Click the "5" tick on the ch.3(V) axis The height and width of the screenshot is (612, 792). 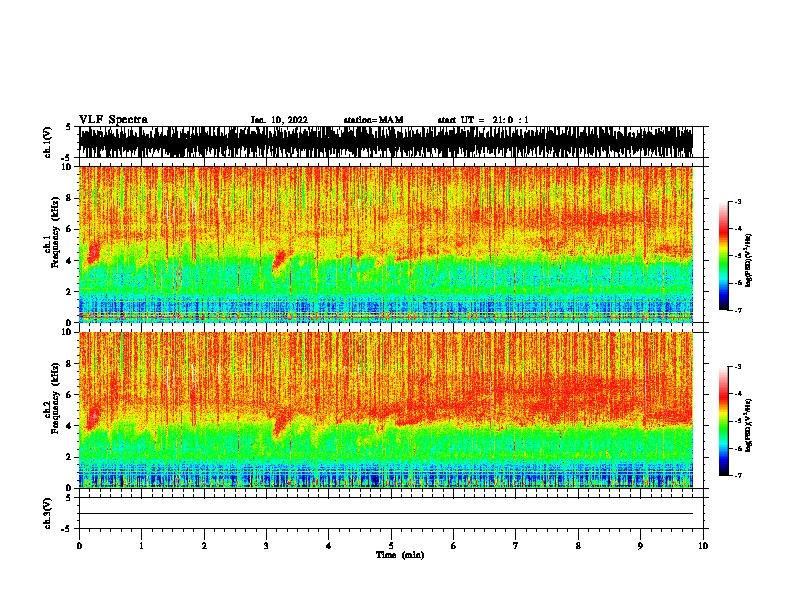[69, 498]
